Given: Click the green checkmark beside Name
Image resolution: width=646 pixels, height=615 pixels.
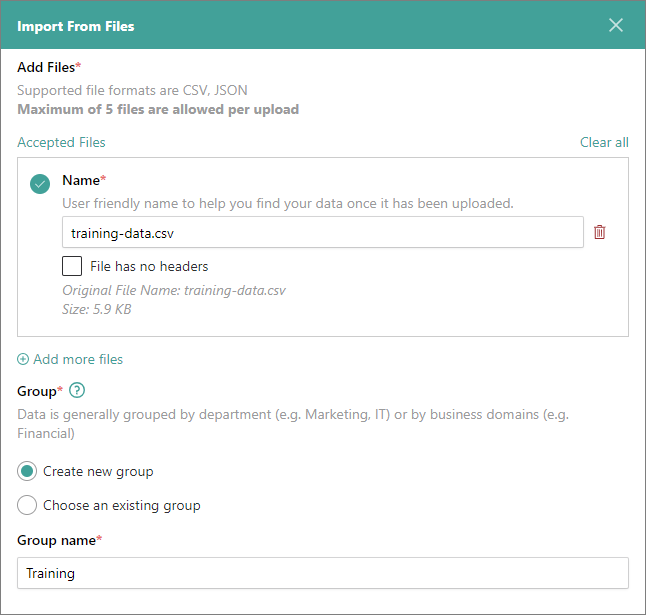Looking at the screenshot, I should (40, 183).
